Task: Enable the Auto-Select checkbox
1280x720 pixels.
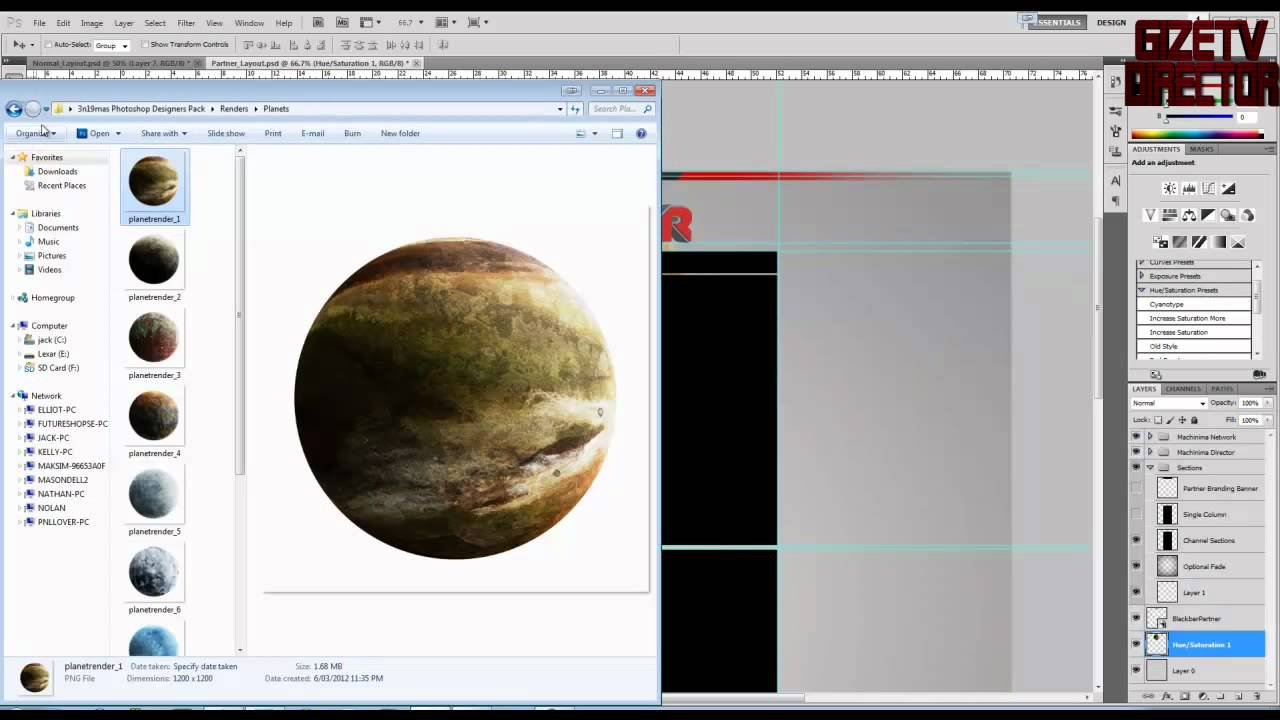Action: coord(48,45)
